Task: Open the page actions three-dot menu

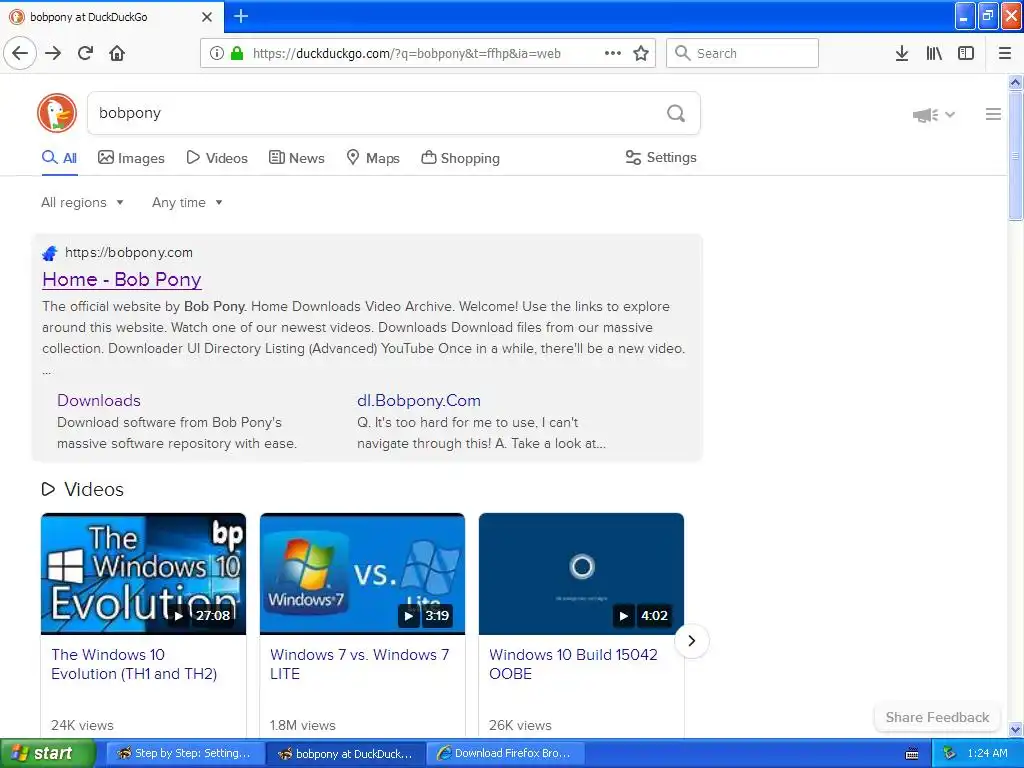Action: coord(613,53)
